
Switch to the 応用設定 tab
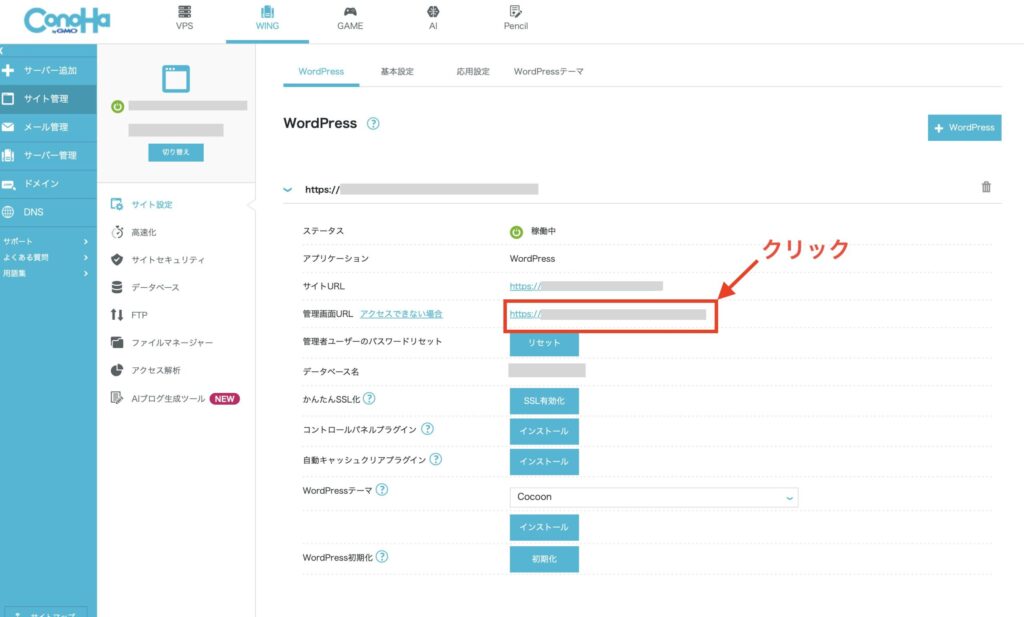473,72
